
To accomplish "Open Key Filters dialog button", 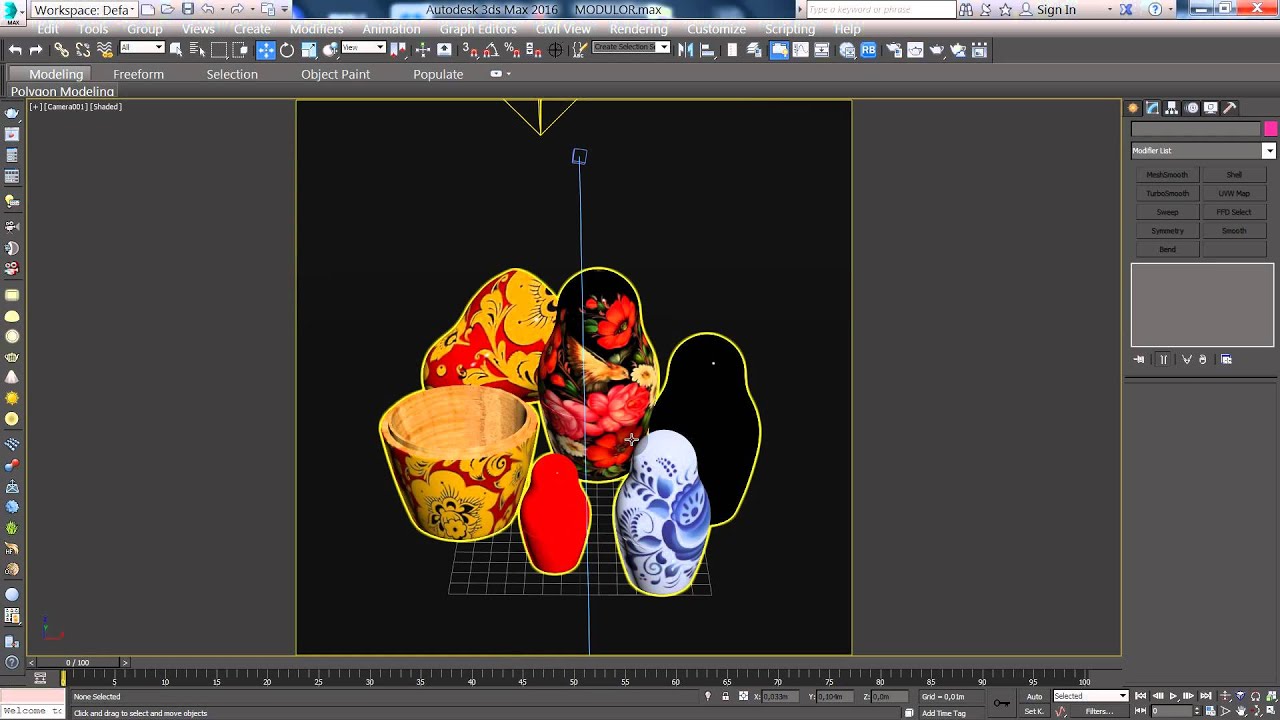I will tap(1099, 711).
